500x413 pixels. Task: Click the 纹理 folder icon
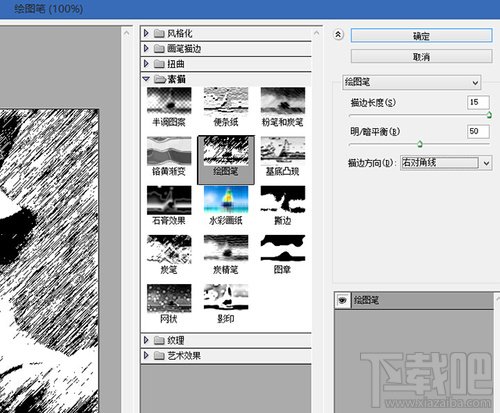[x=159, y=340]
